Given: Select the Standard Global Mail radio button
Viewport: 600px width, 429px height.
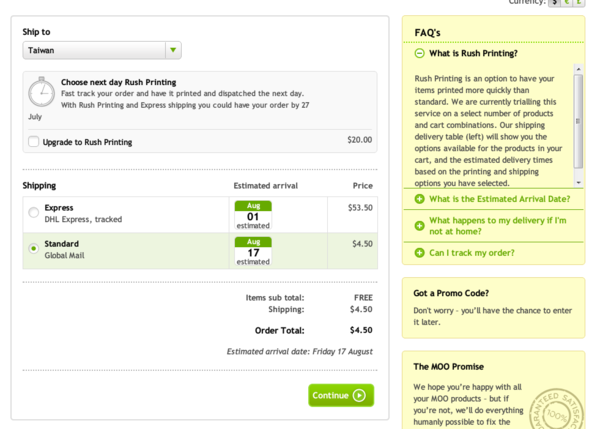Looking at the screenshot, I should [34, 248].
